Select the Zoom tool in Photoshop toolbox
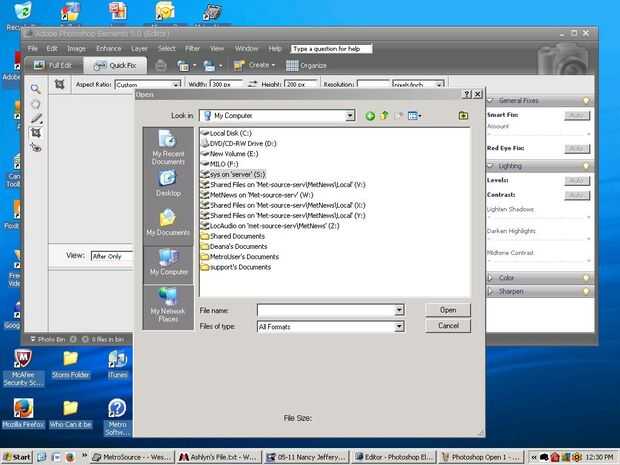 pyautogui.click(x=36, y=89)
